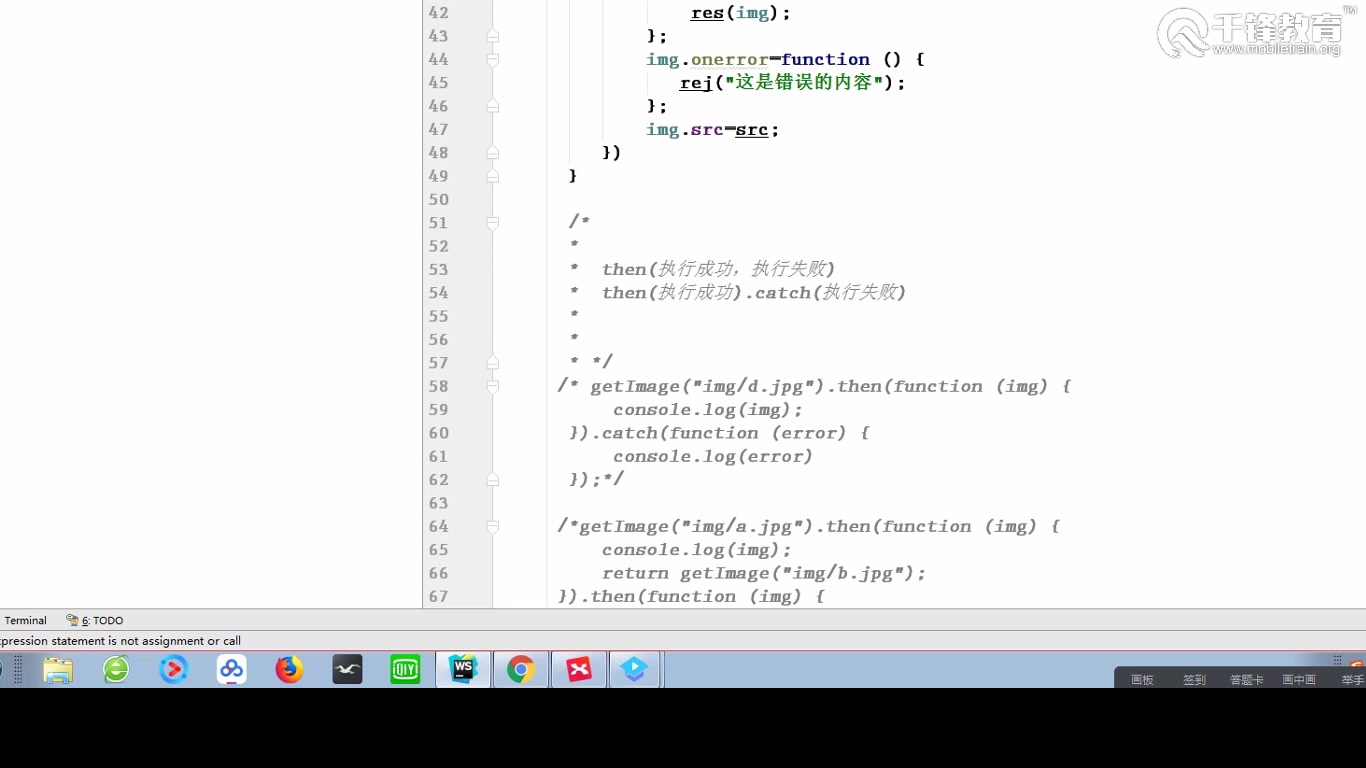Image resolution: width=1366 pixels, height=768 pixels.
Task: Place cursor on 'res(img);' at line 42
Action: pyautogui.click(x=740, y=13)
